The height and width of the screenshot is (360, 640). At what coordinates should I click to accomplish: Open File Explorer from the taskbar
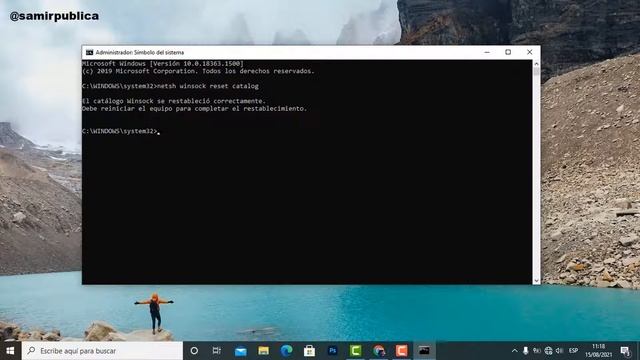(x=263, y=351)
